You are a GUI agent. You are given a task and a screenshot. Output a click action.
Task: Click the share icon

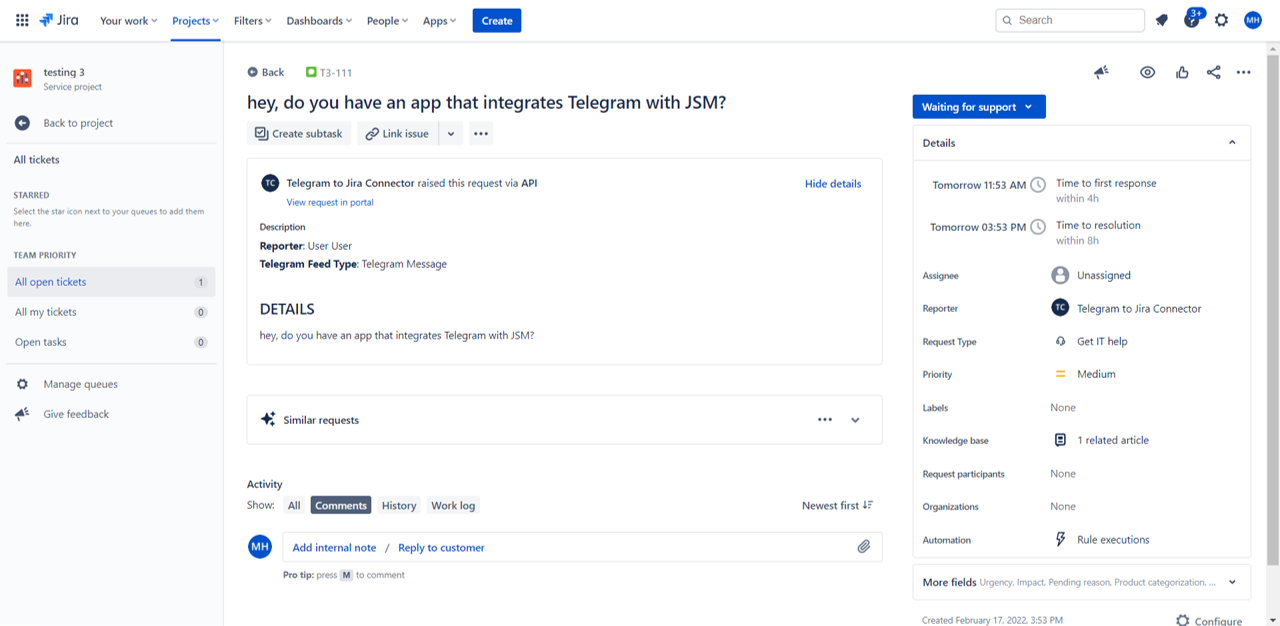(x=1213, y=72)
